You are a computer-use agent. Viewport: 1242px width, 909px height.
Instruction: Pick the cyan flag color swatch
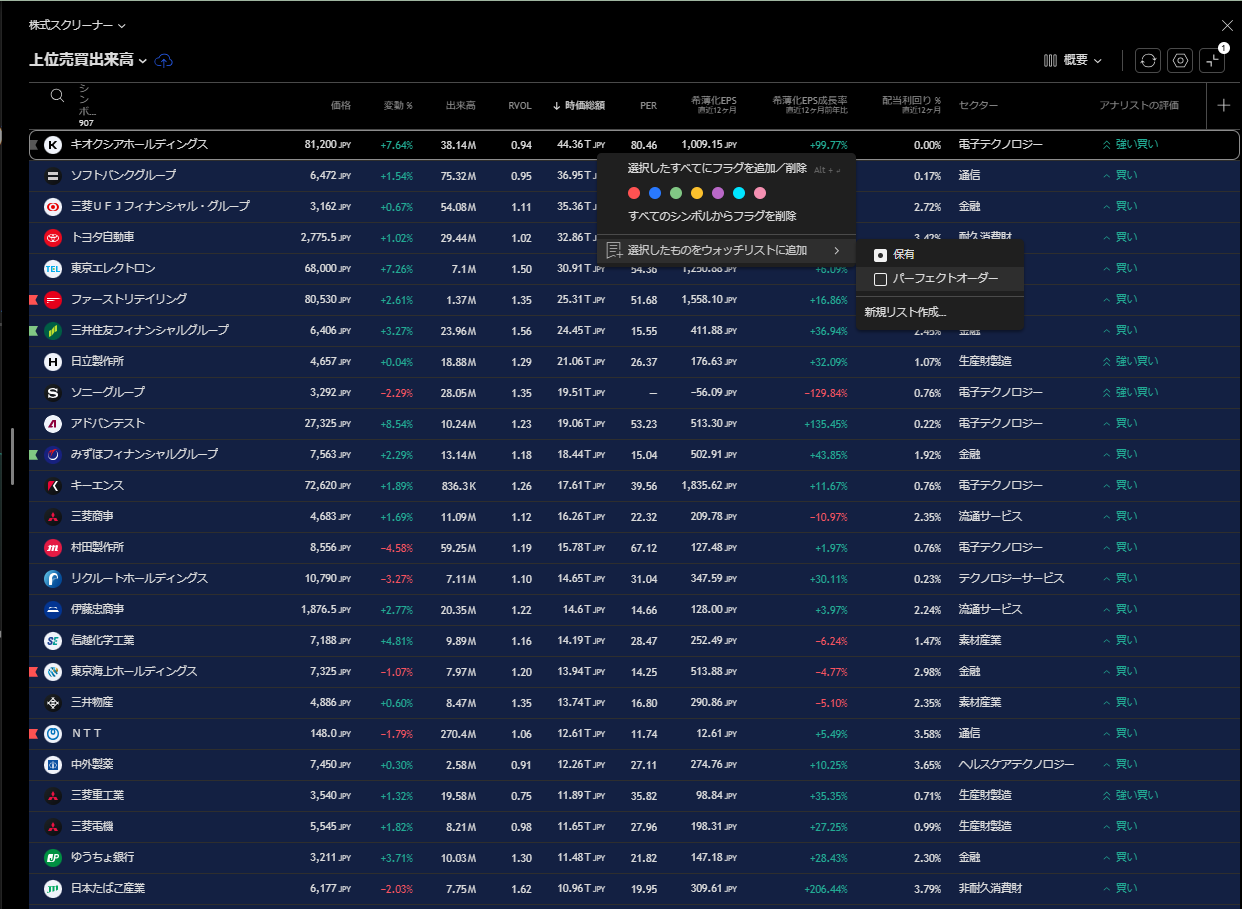pos(739,193)
